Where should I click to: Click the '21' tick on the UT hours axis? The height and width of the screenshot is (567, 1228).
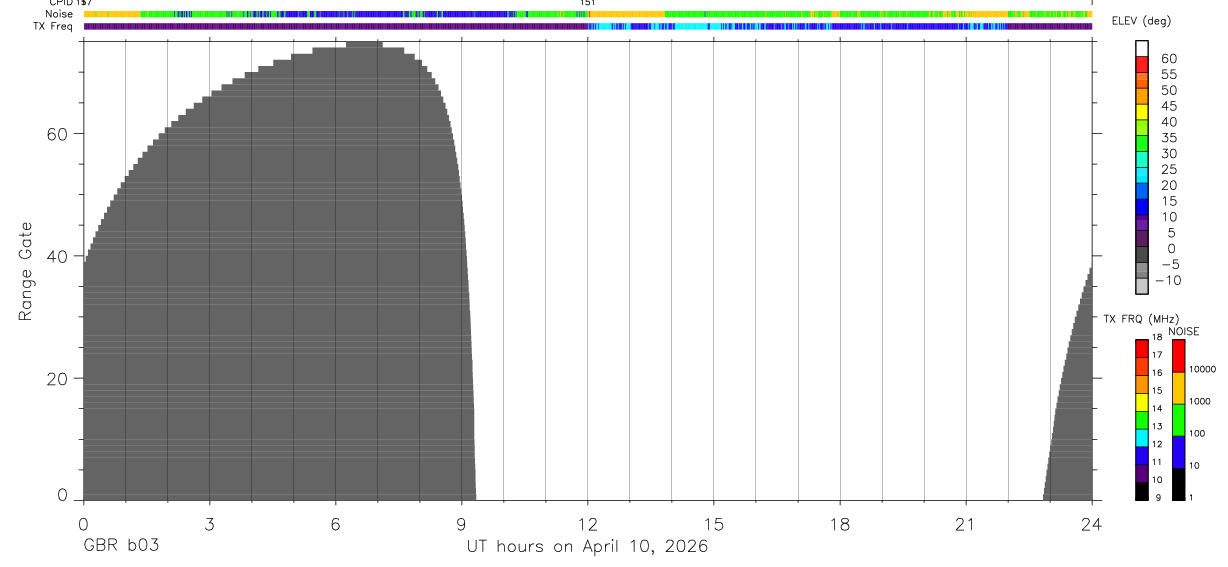(966, 523)
